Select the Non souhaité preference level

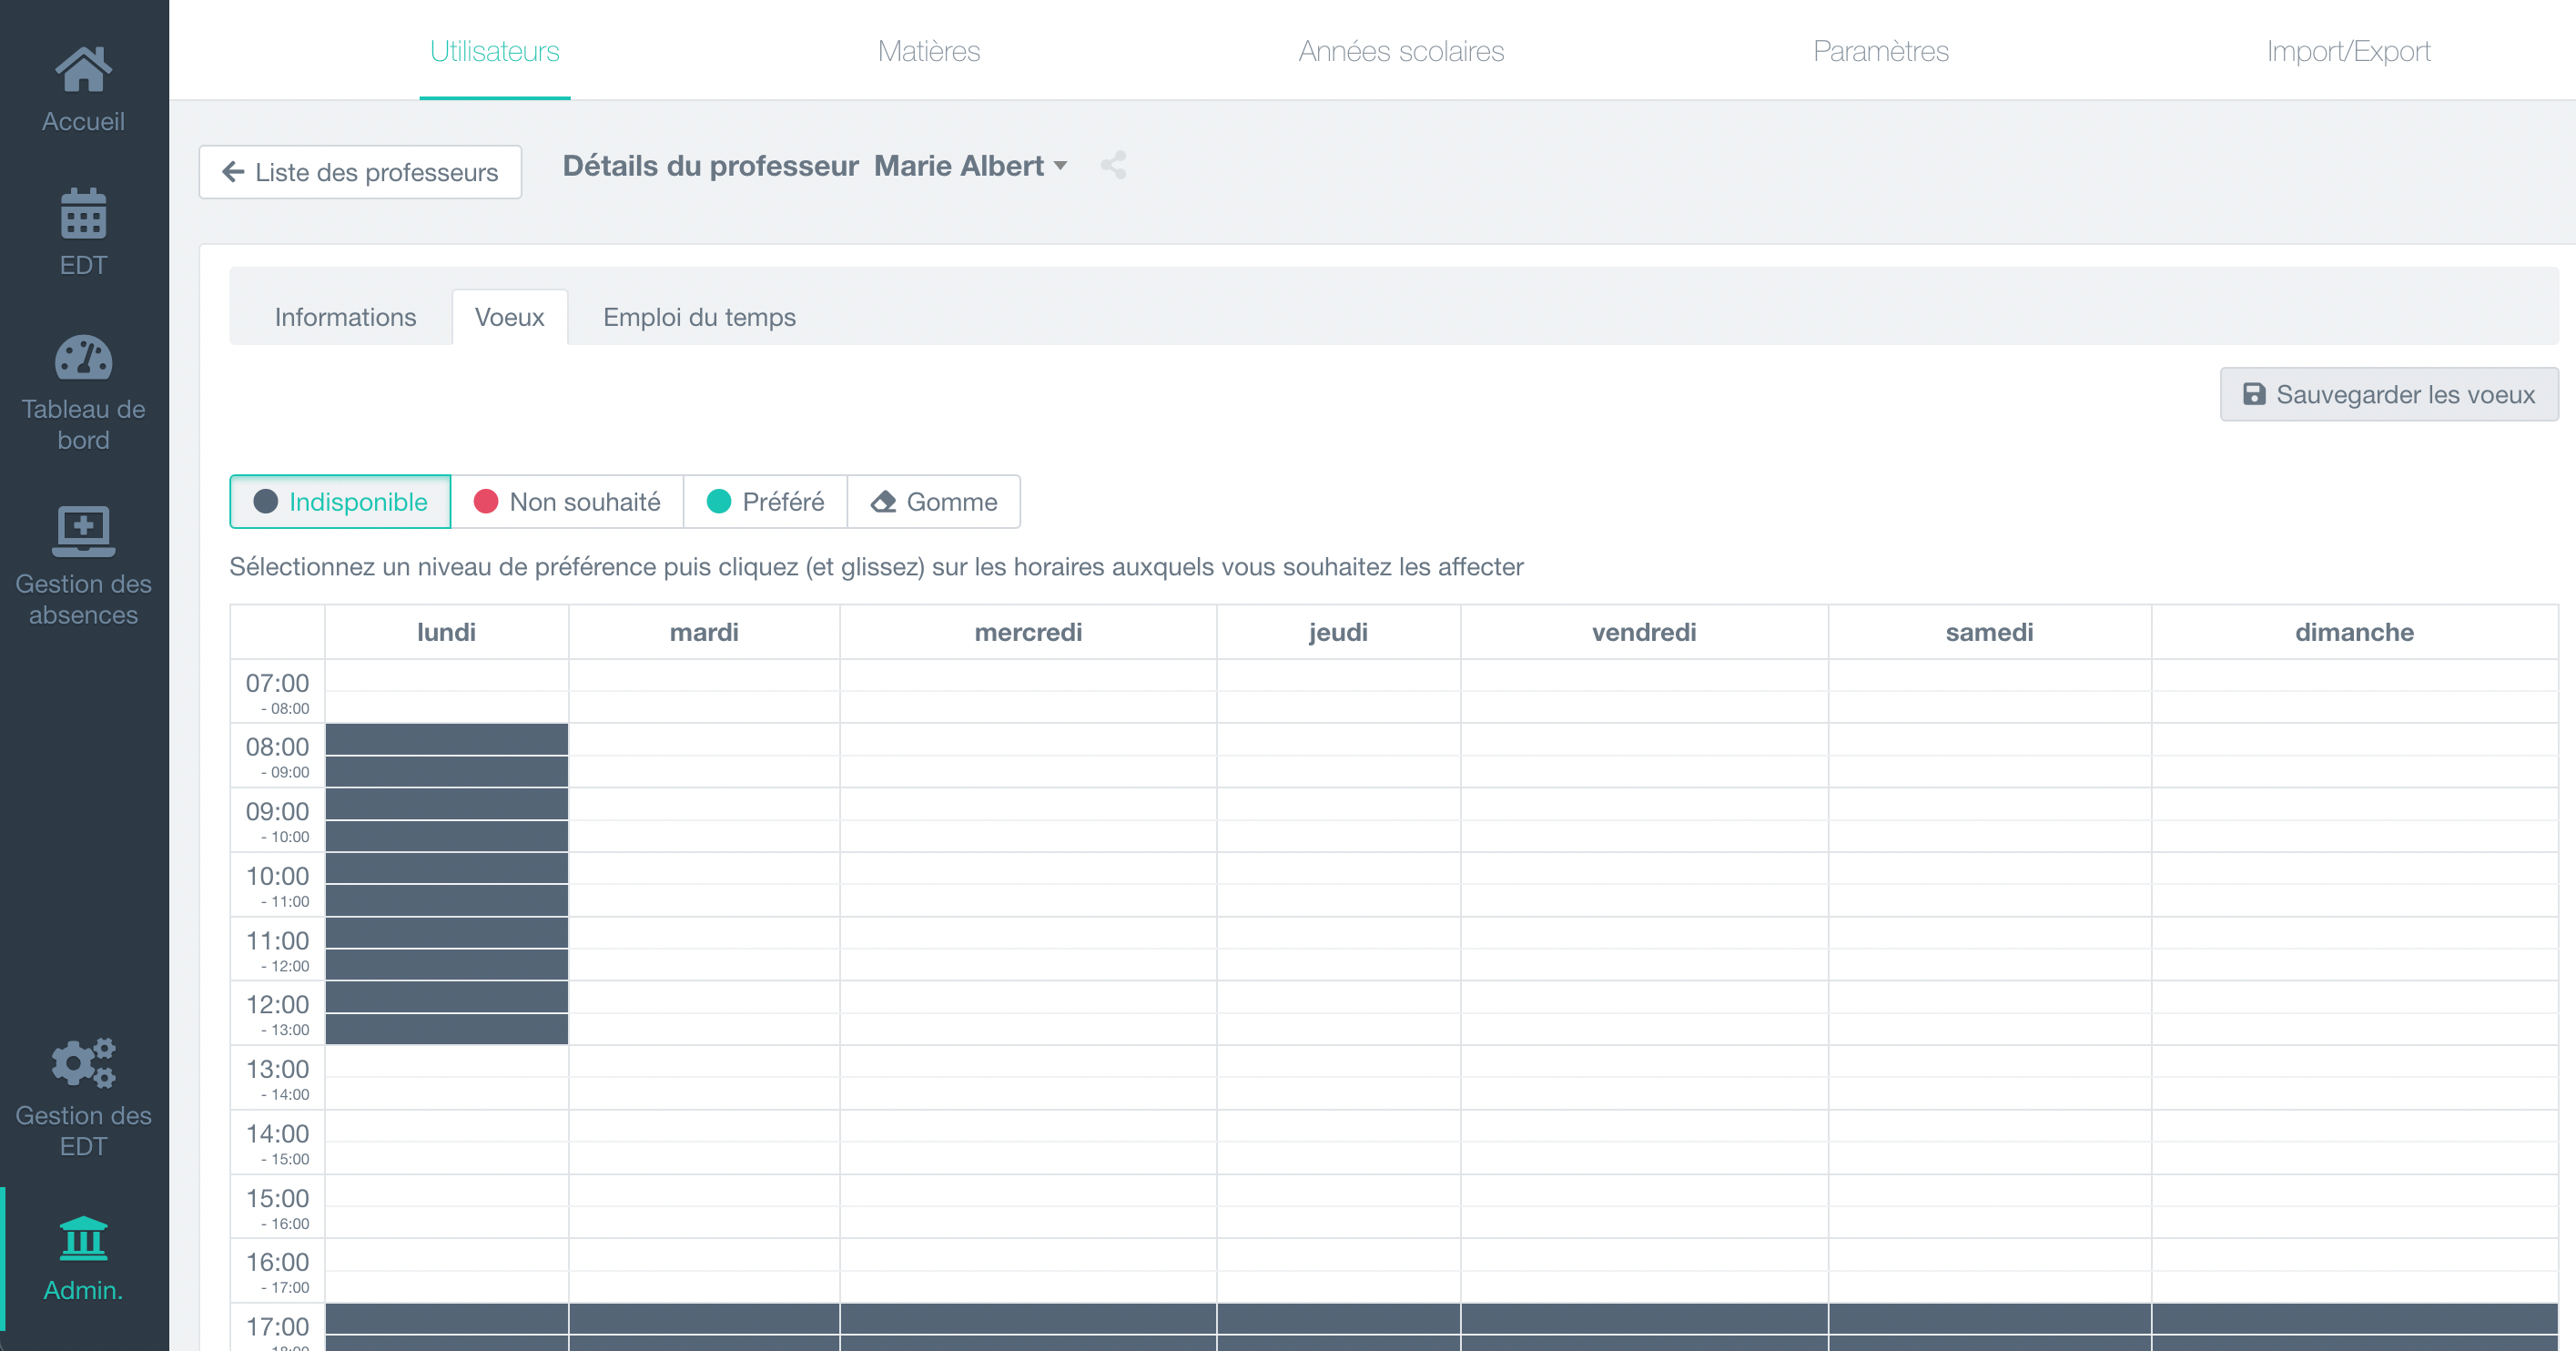(x=567, y=502)
